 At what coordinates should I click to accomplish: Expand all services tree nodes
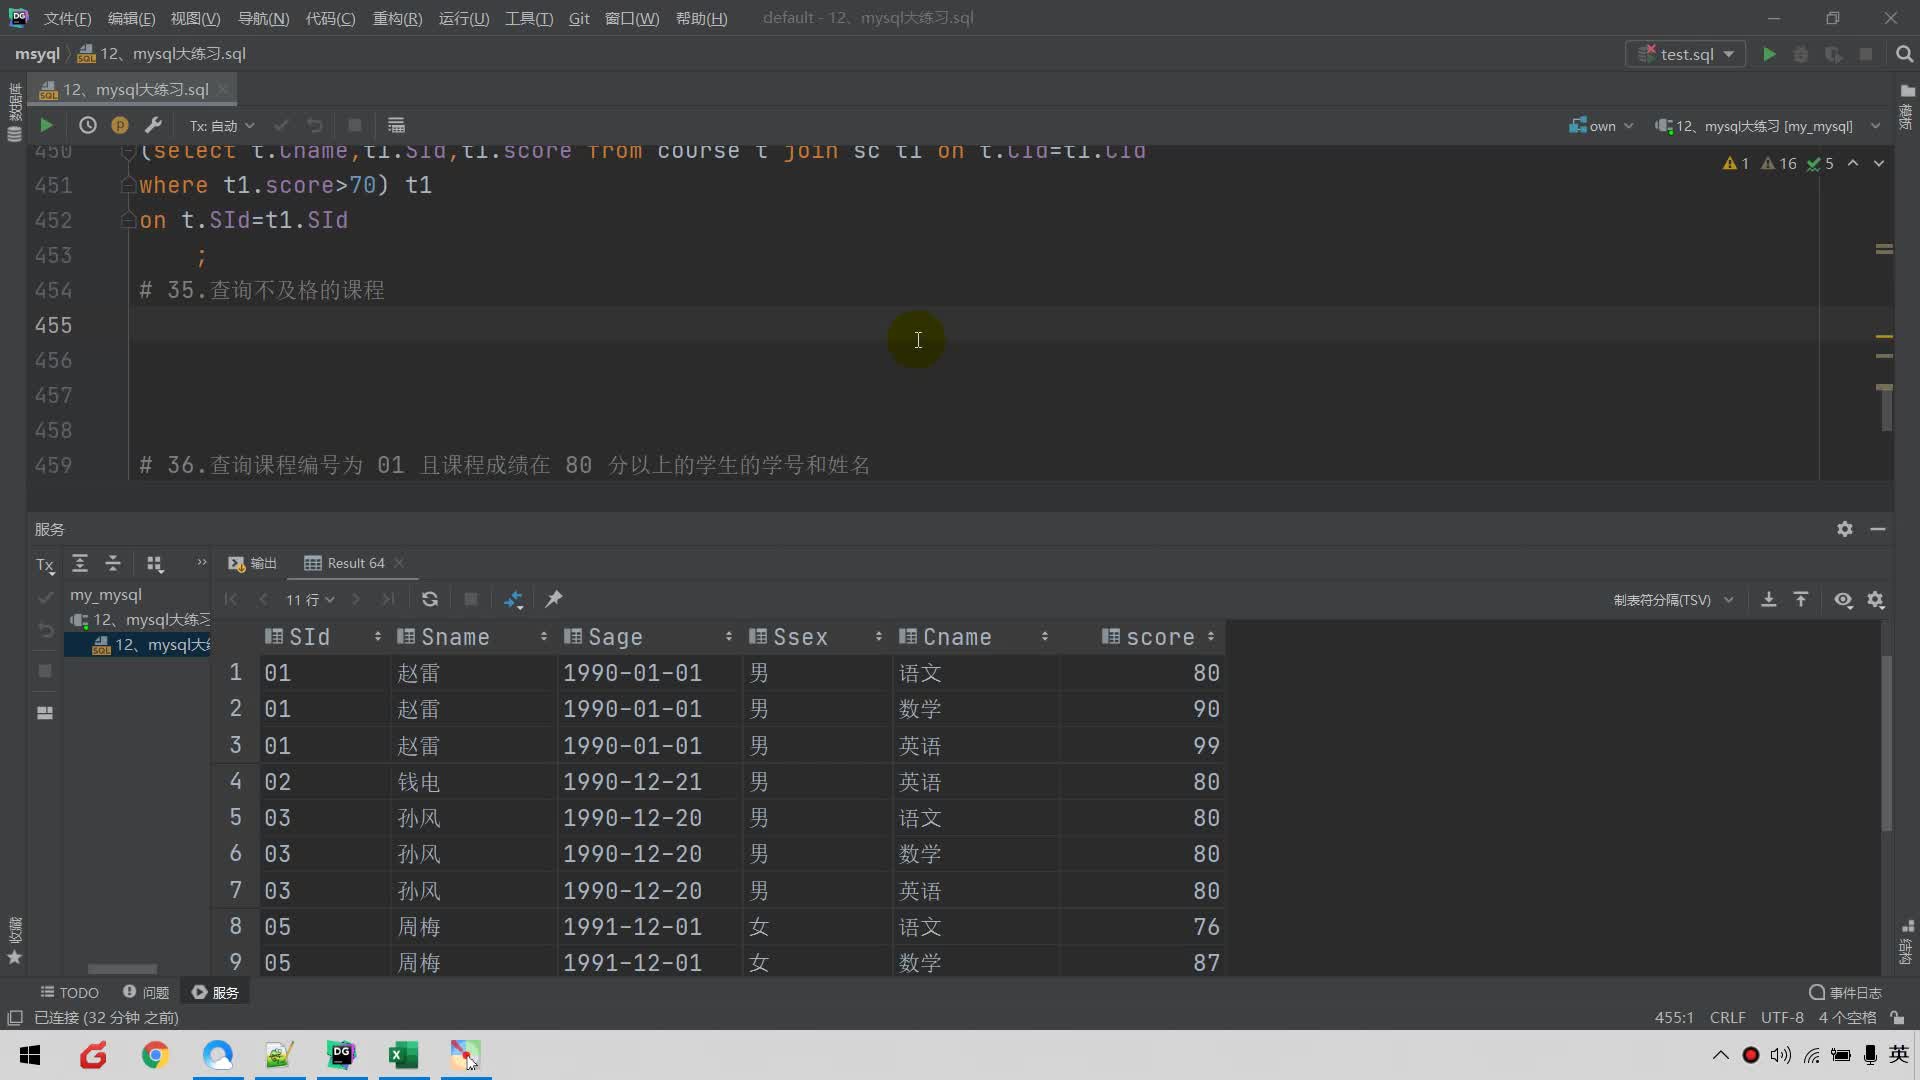(x=80, y=563)
